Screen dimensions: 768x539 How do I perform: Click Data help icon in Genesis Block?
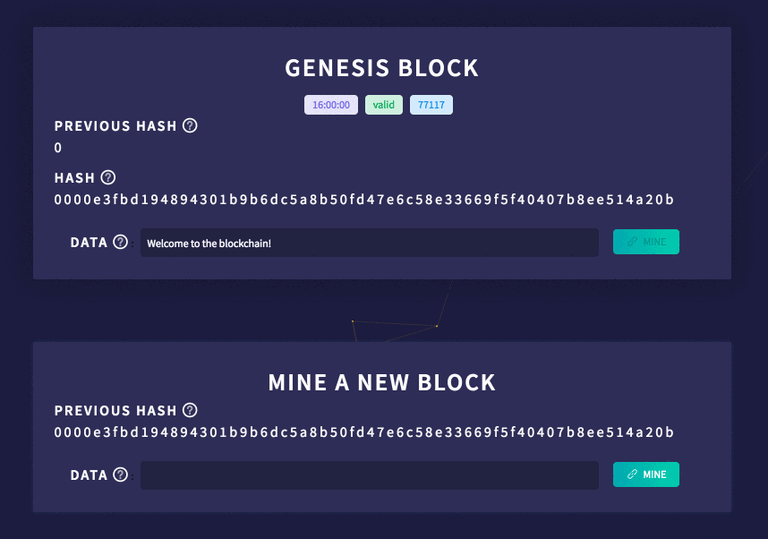(121, 242)
